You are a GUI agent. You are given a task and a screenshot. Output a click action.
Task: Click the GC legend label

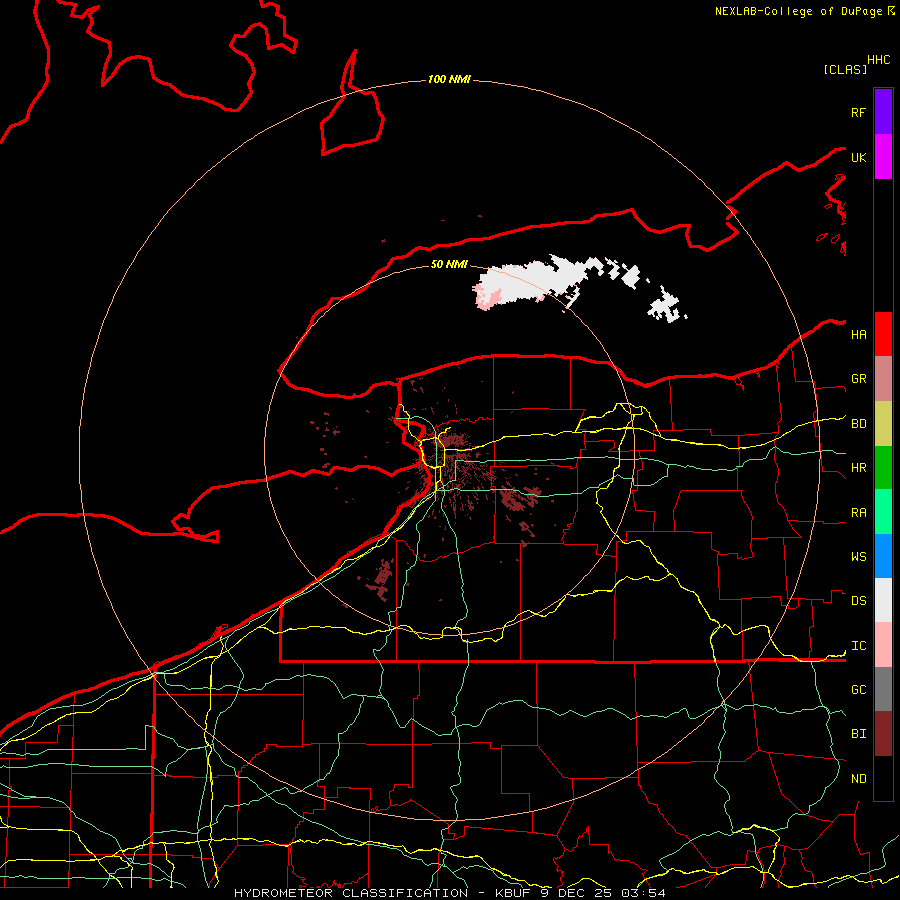pyautogui.click(x=858, y=690)
